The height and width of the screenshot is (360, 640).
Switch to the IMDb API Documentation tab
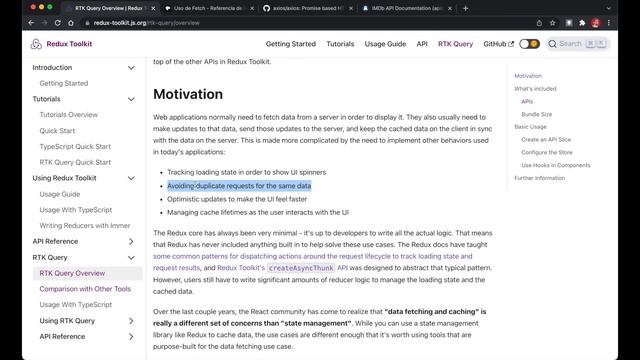coord(407,8)
